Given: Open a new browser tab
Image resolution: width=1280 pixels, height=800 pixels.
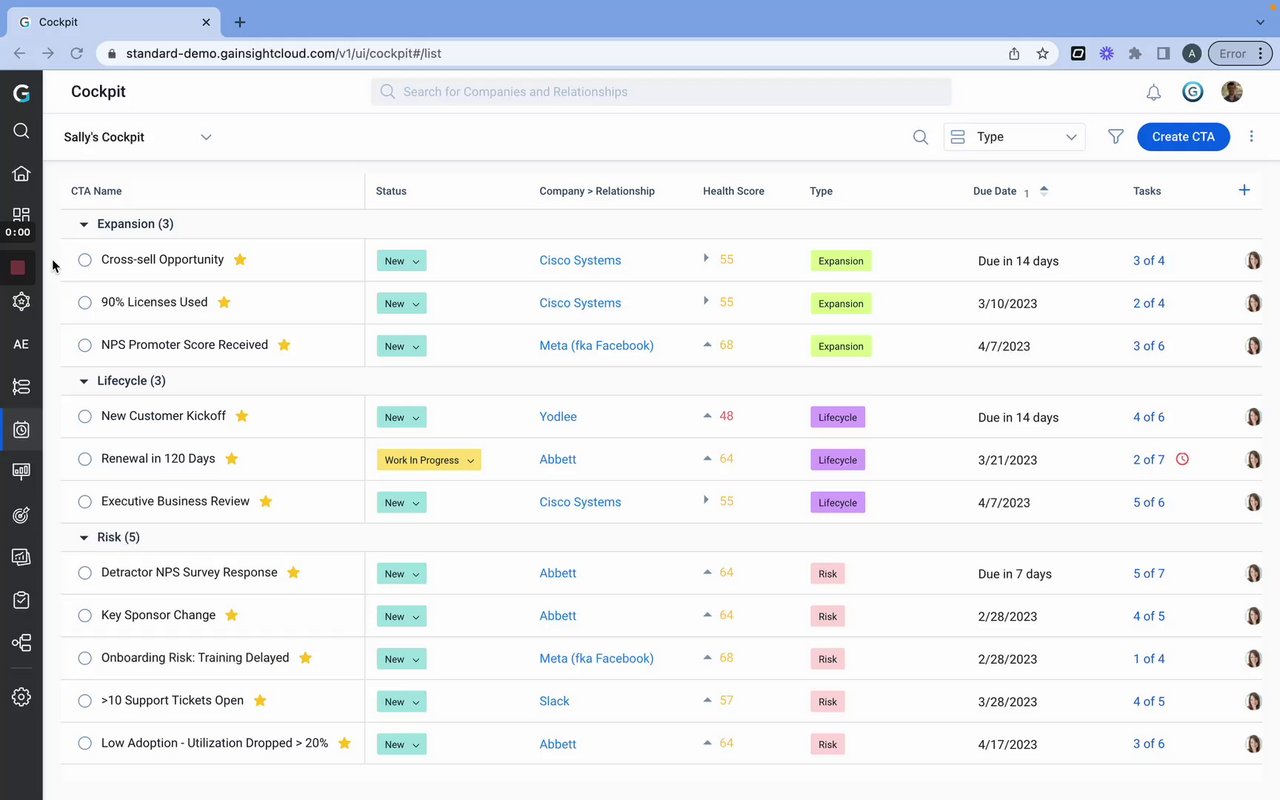Looking at the screenshot, I should point(240,22).
